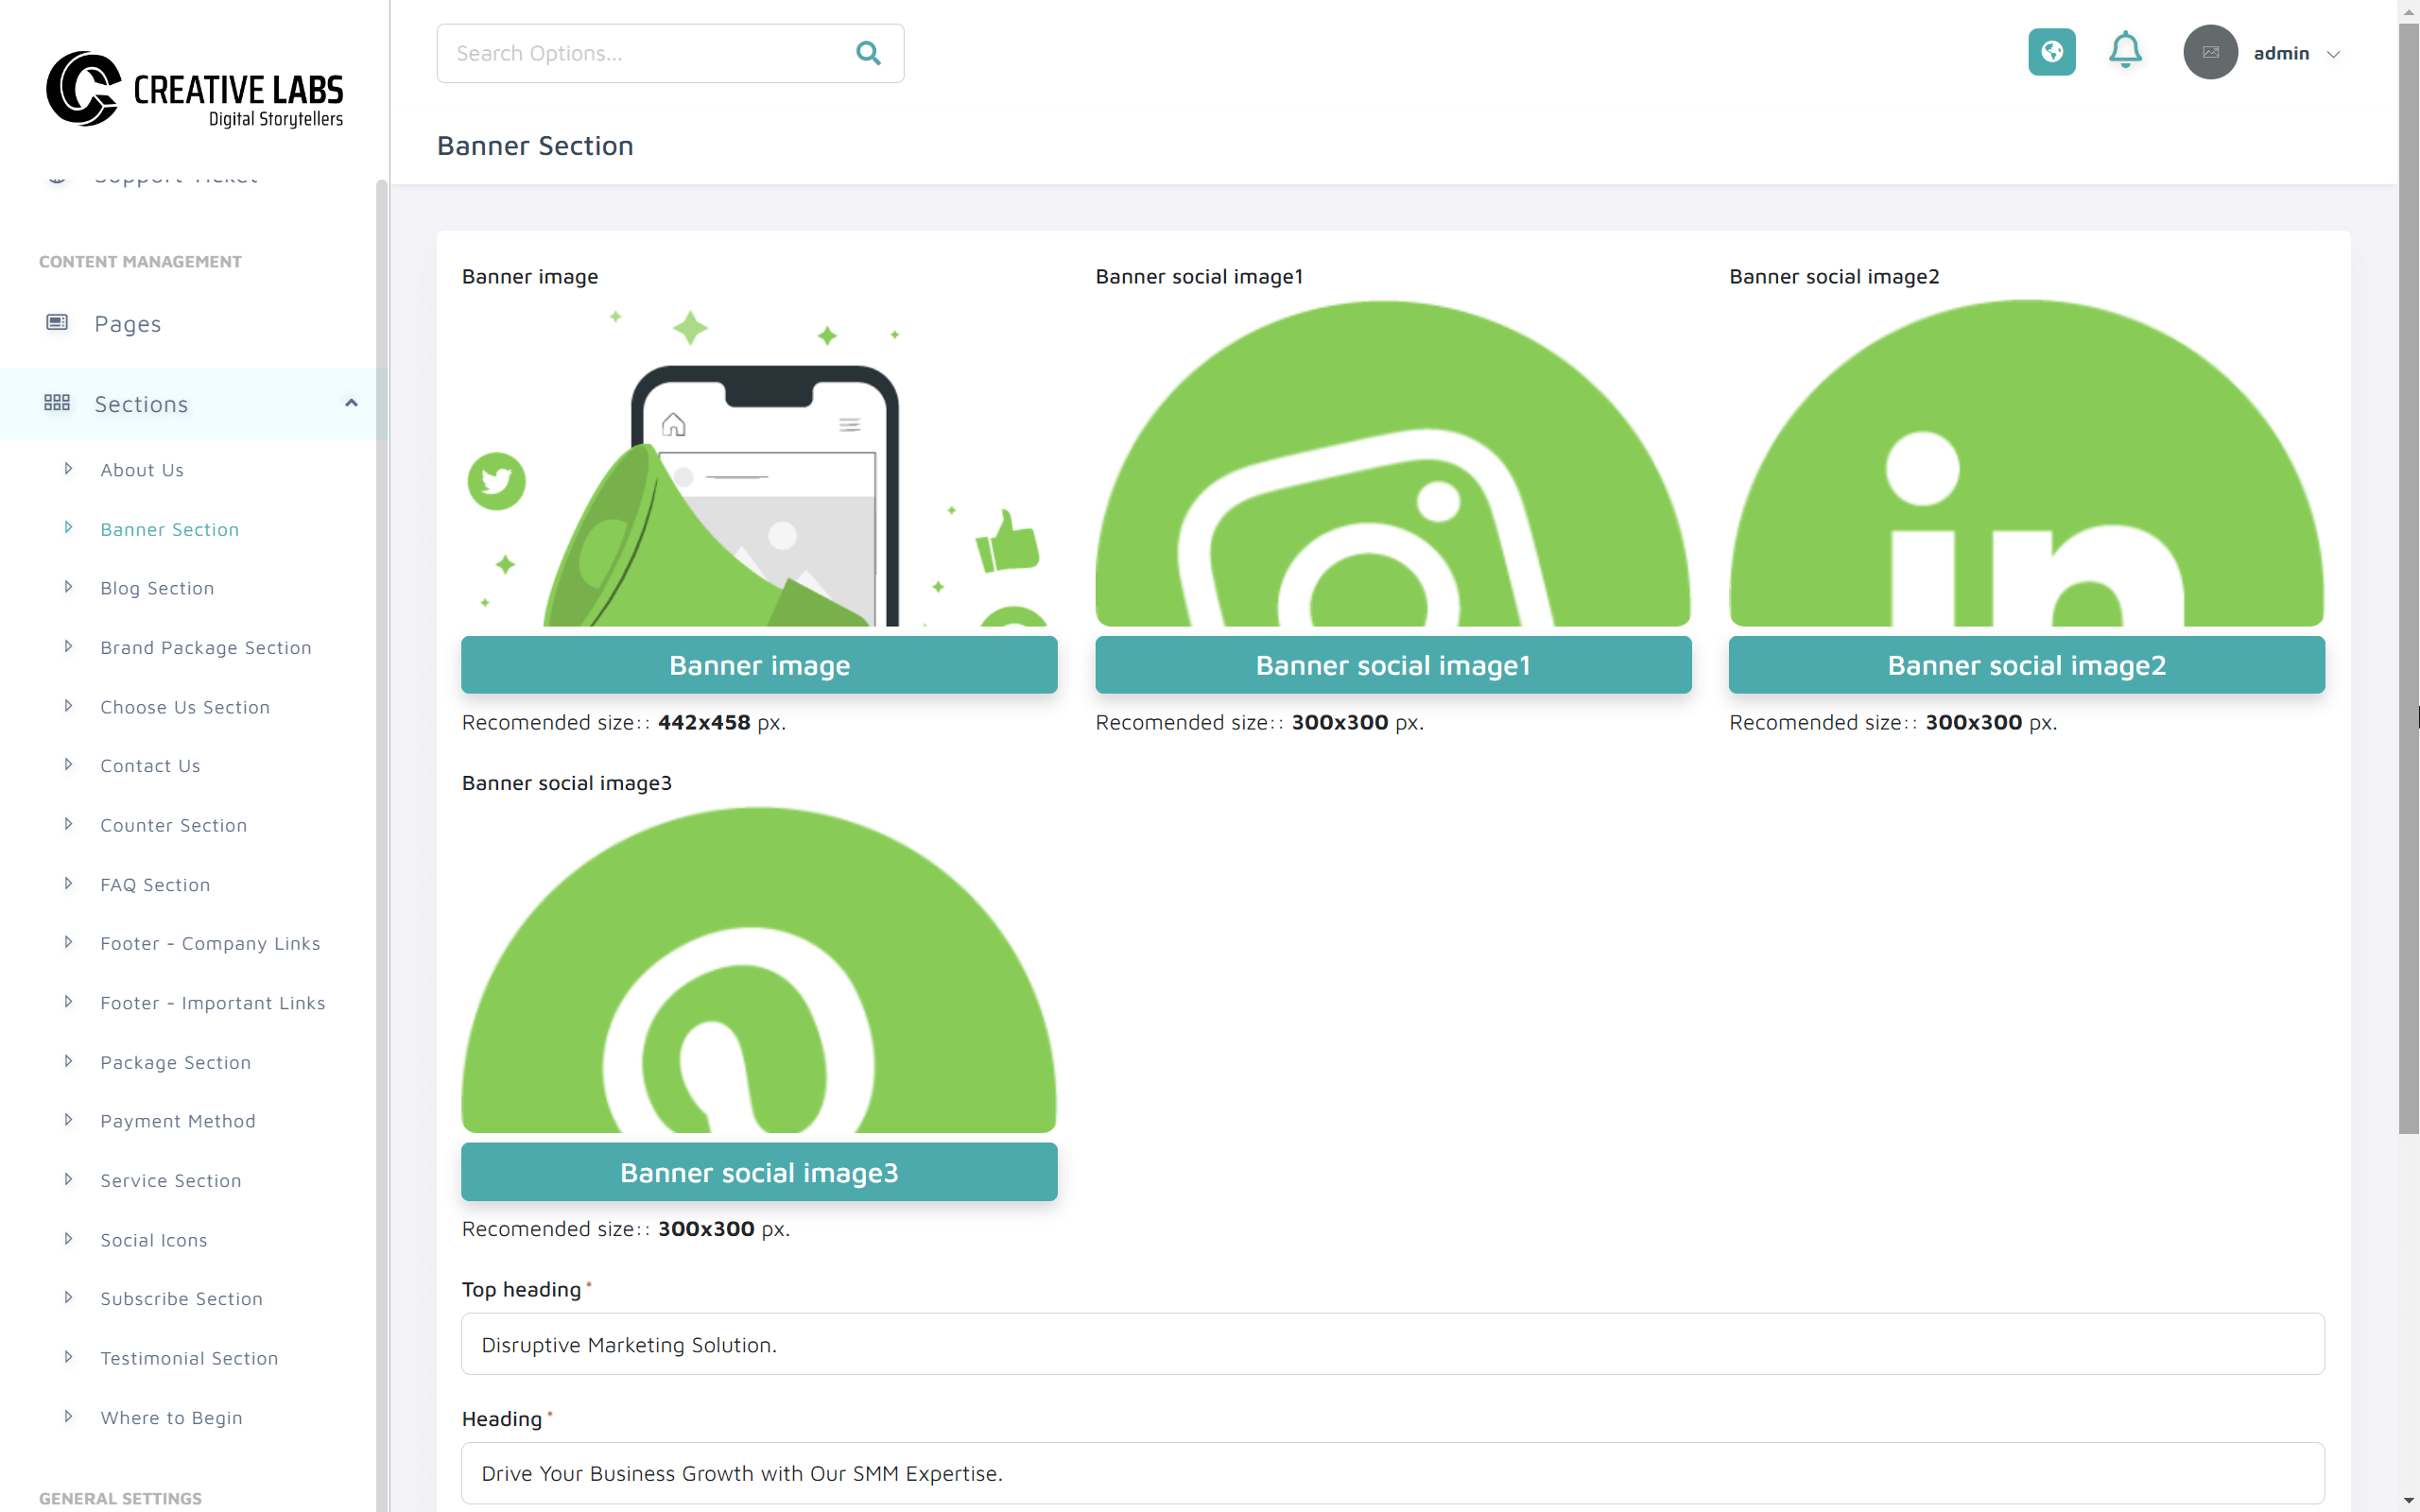Expand the Testimonial Section arrow
Image resolution: width=2420 pixels, height=1512 pixels.
tap(68, 1357)
